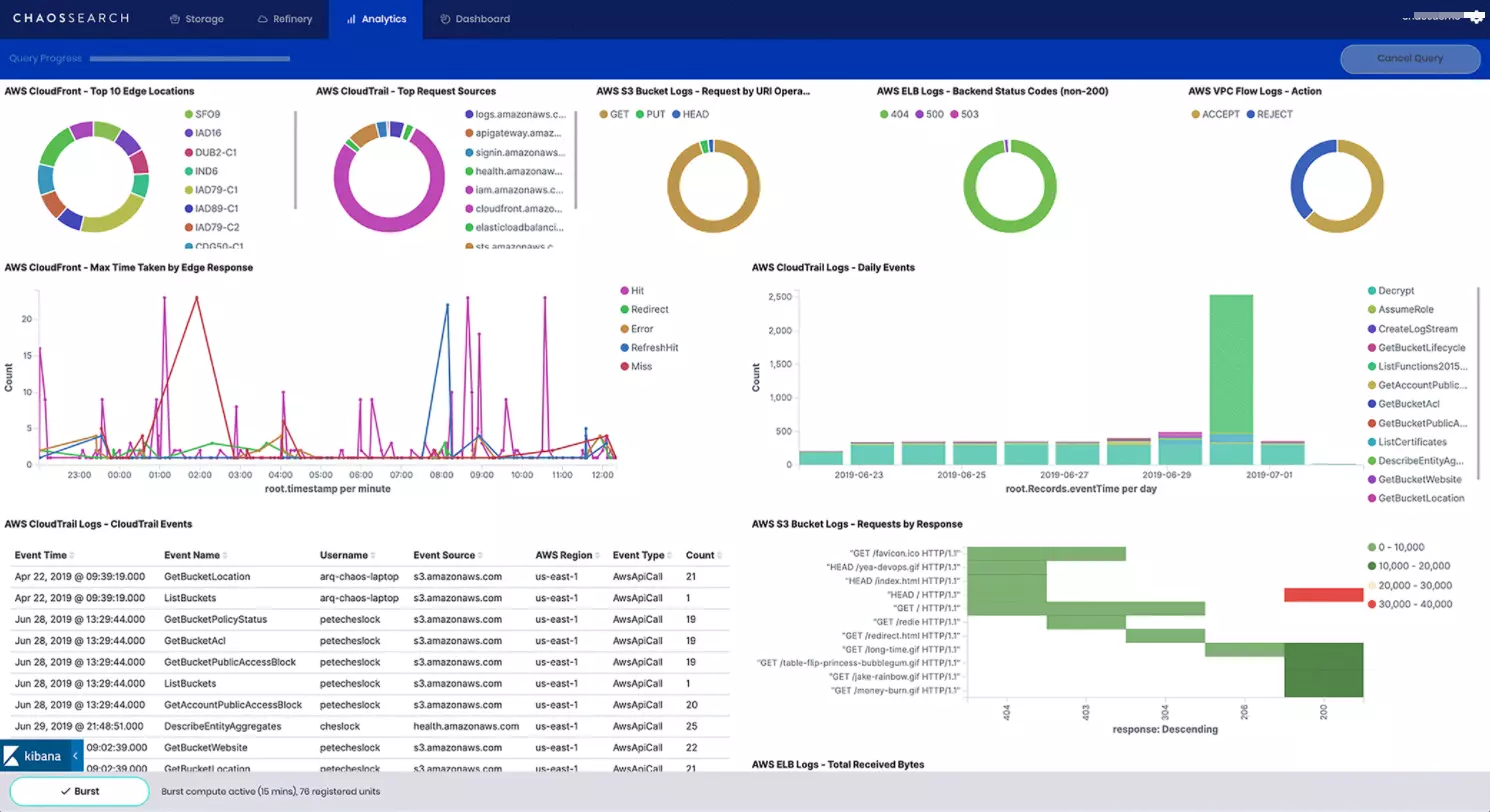Viewport: 1490px width, 812px height.
Task: Click the Cancel Query button
Action: click(x=1410, y=58)
